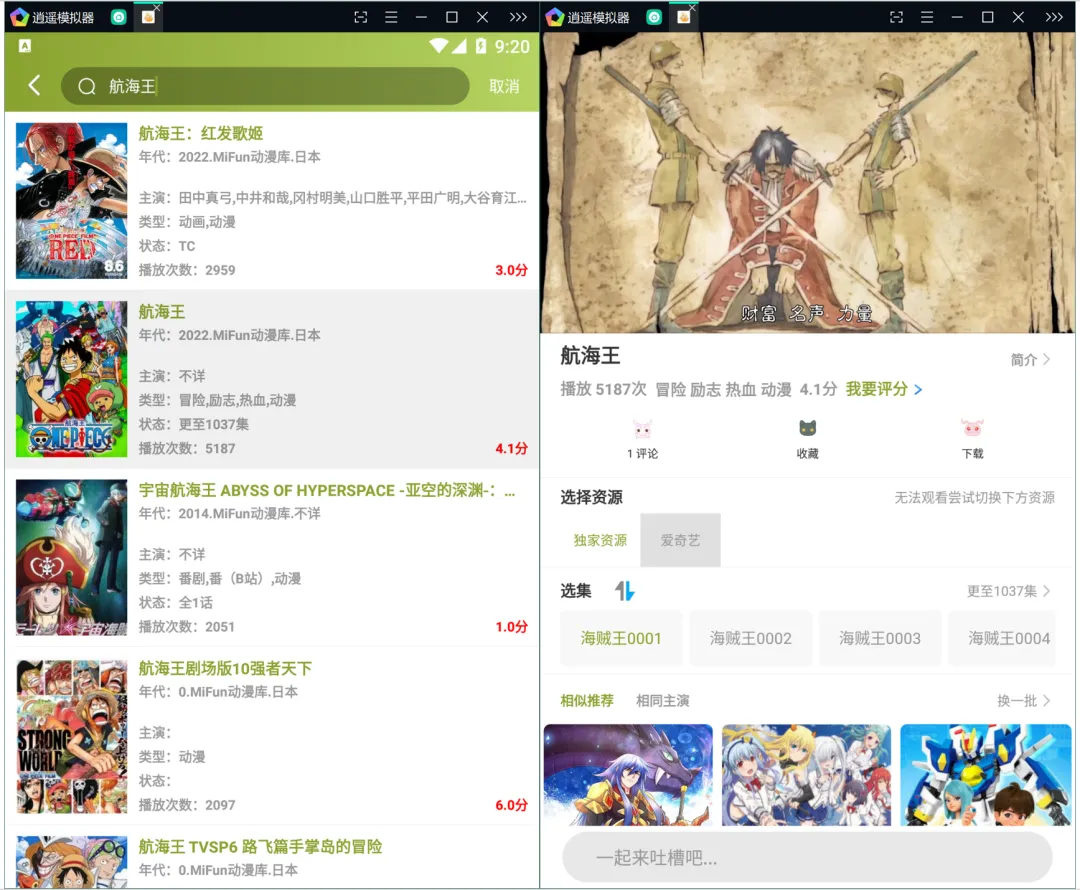This screenshot has height=890, width=1080.
Task: Open 航海王：红发歌姬 poster thumbnail
Action: 72,200
